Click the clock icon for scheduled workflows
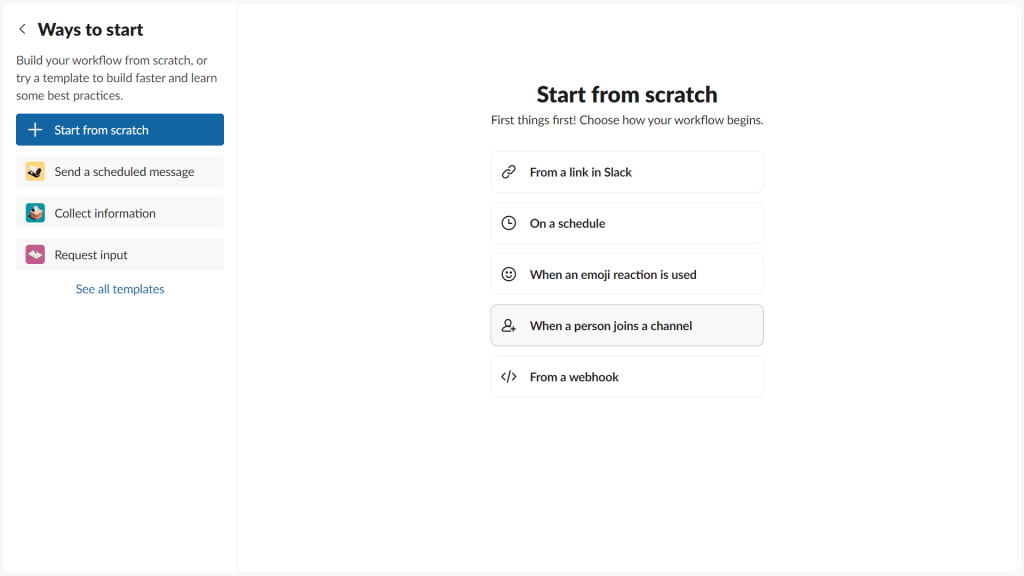This screenshot has height=576, width=1024. click(508, 222)
